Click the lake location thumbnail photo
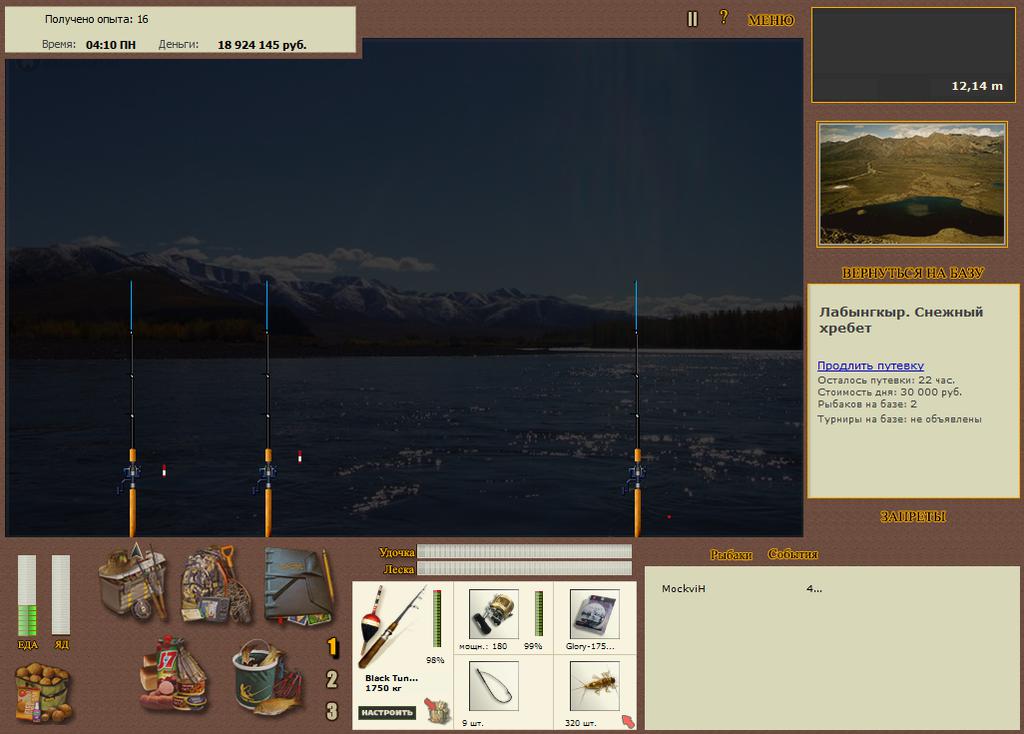The image size is (1024, 734). [912, 184]
